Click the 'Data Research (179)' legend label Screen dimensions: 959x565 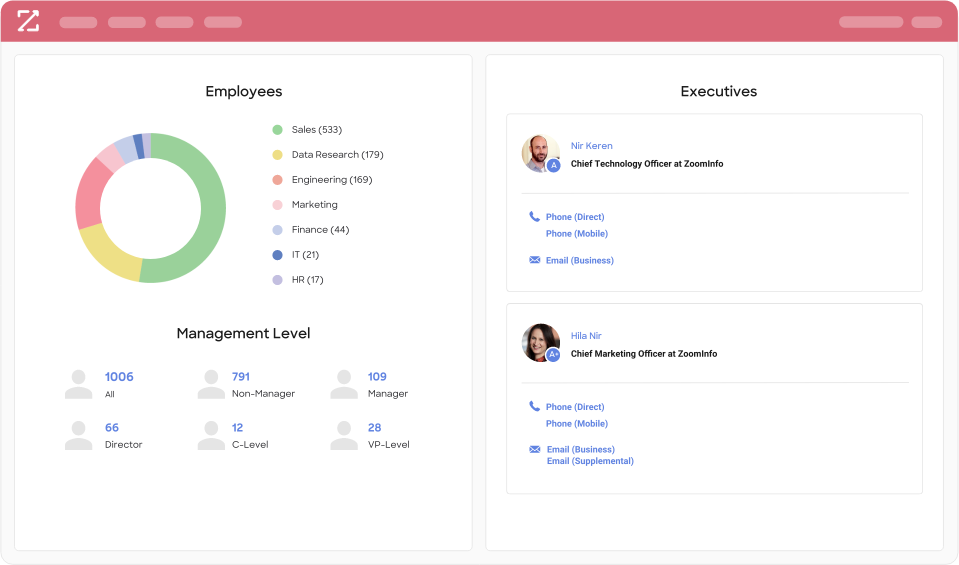338,155
